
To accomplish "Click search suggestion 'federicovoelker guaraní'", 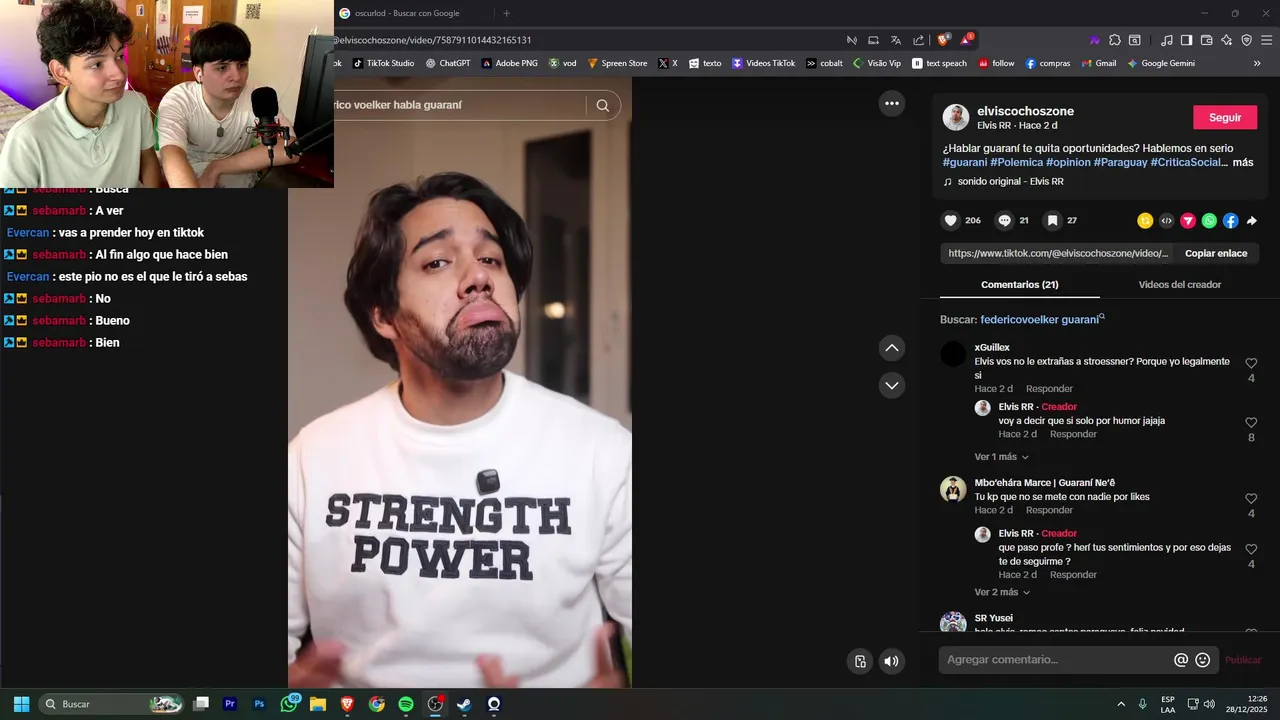I will 1039,320.
